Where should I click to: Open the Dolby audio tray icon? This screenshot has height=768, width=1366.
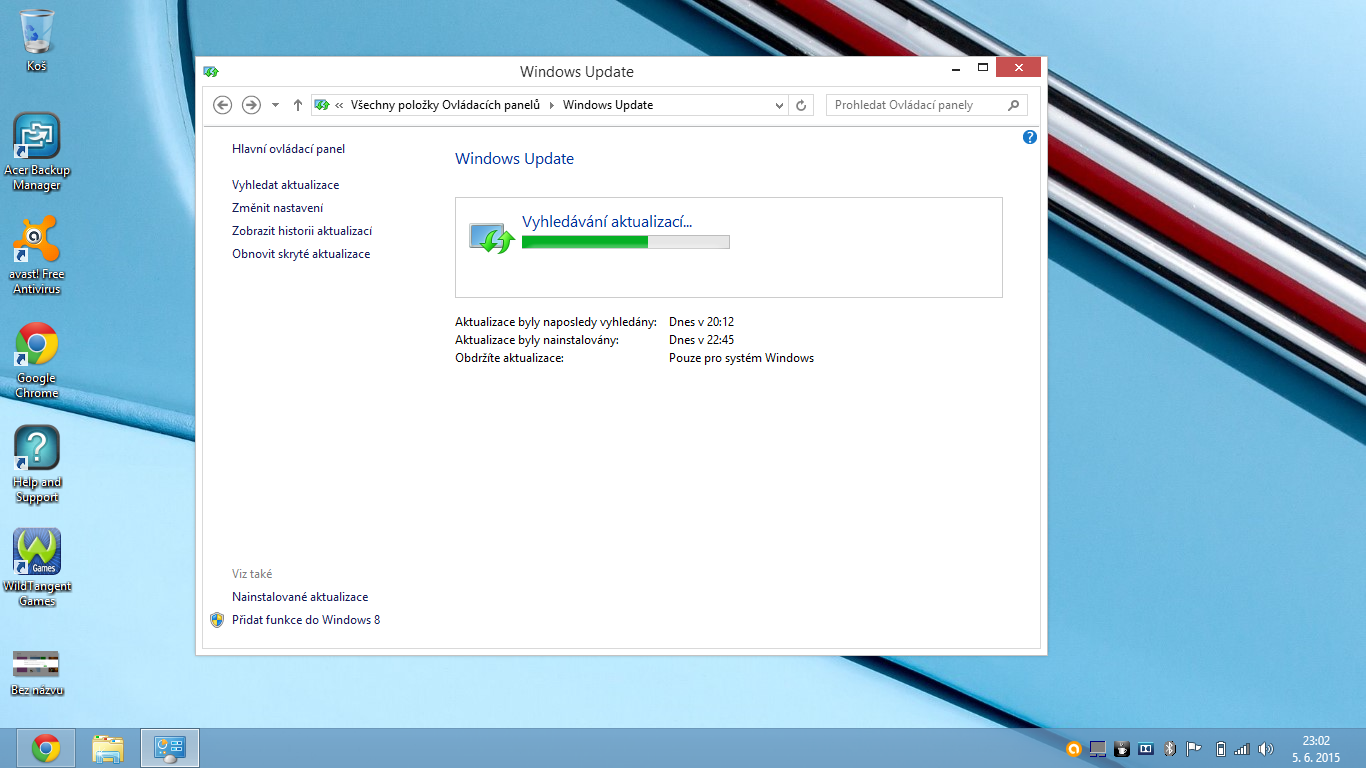tap(1146, 748)
